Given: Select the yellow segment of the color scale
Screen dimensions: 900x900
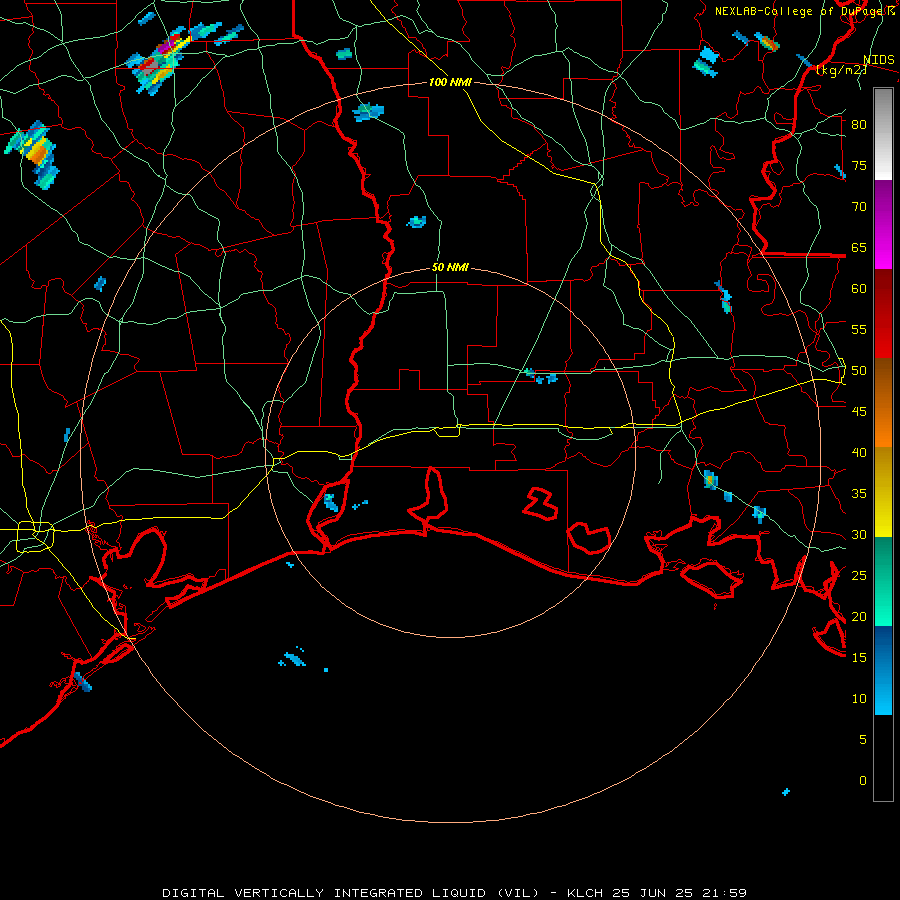Looking at the screenshot, I should pyautogui.click(x=883, y=492).
